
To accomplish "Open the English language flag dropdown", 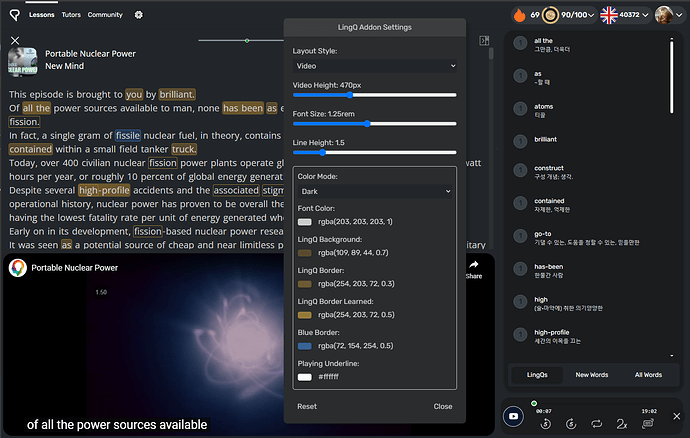I will pyautogui.click(x=625, y=15).
